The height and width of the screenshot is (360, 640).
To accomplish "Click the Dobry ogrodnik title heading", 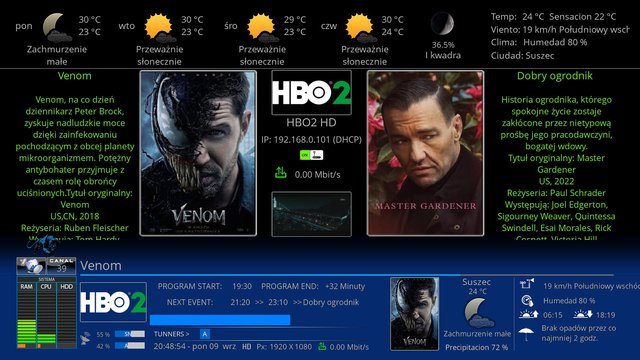I will 555,76.
